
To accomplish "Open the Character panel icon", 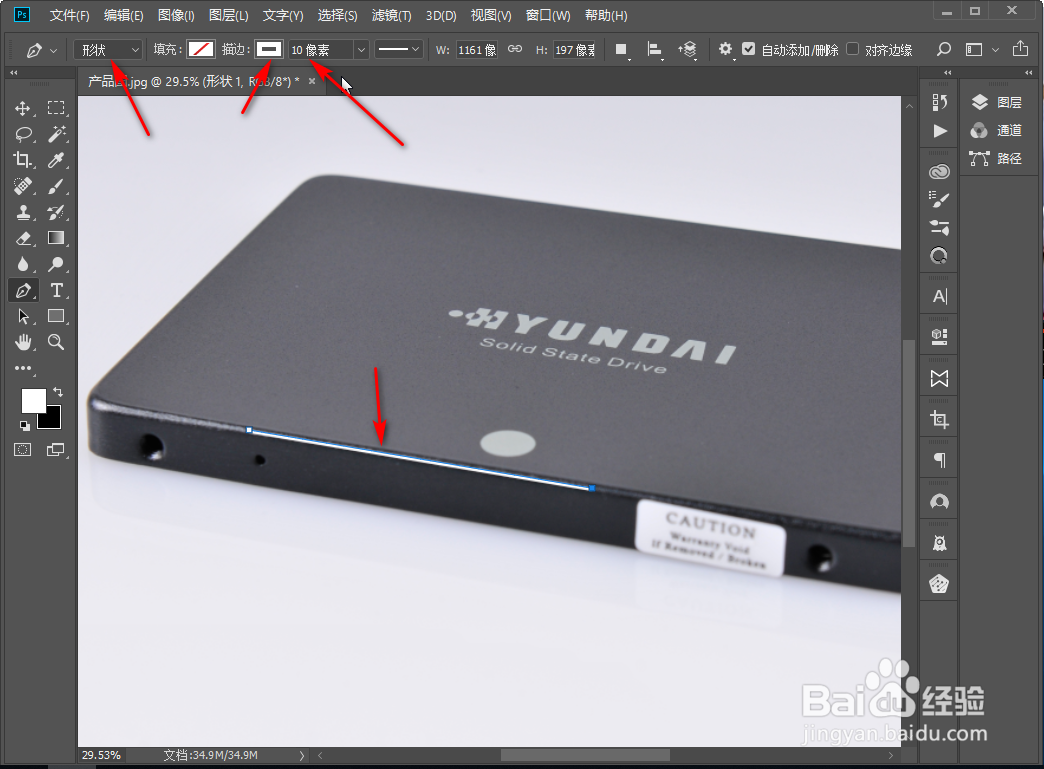I will tap(939, 296).
